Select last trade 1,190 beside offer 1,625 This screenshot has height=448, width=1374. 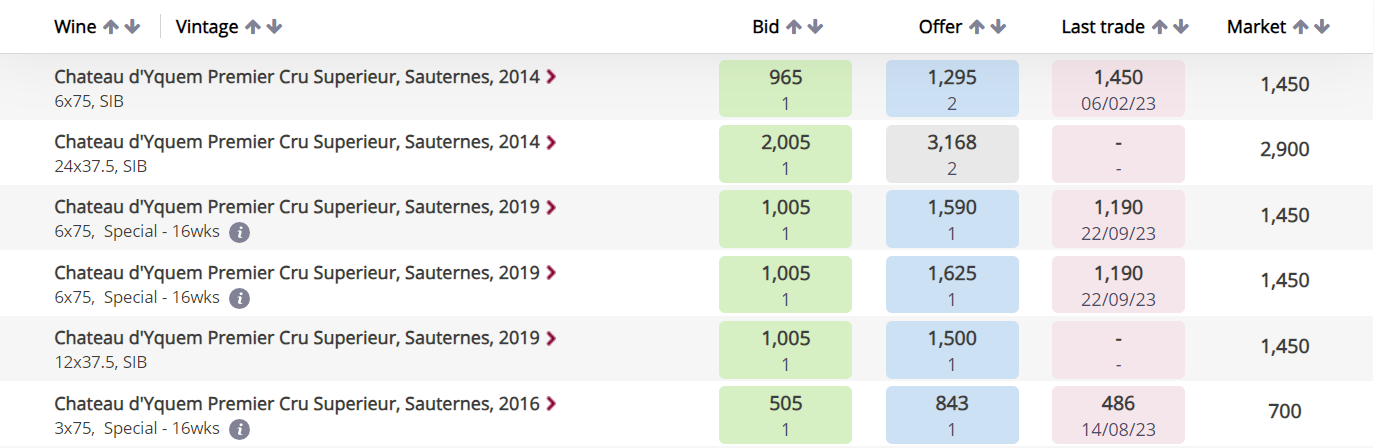(x=1118, y=284)
